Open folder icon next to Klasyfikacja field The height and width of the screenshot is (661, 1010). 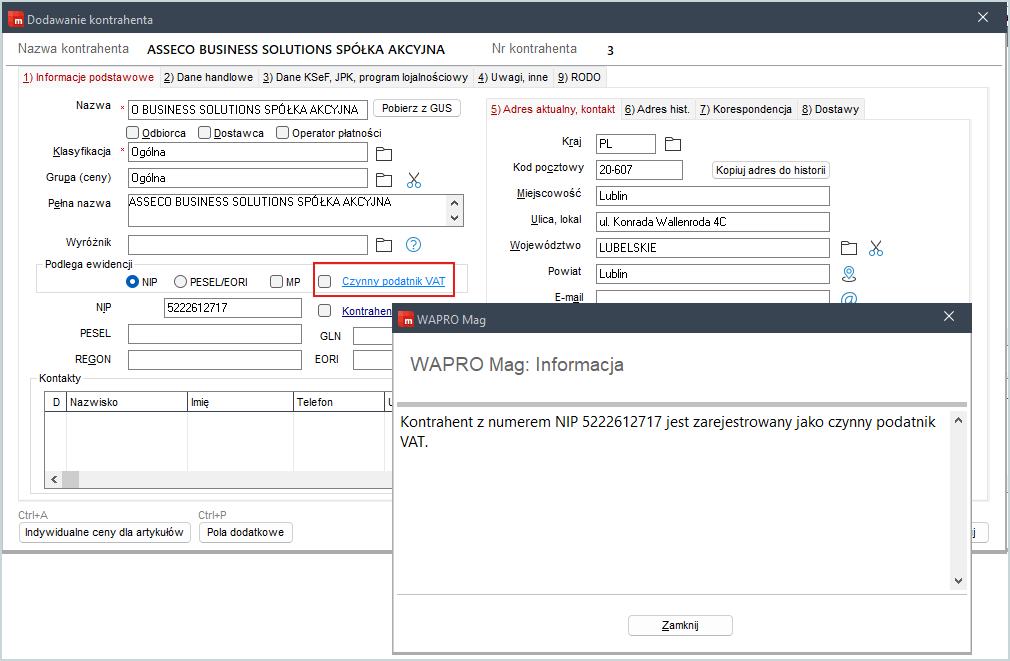(384, 154)
